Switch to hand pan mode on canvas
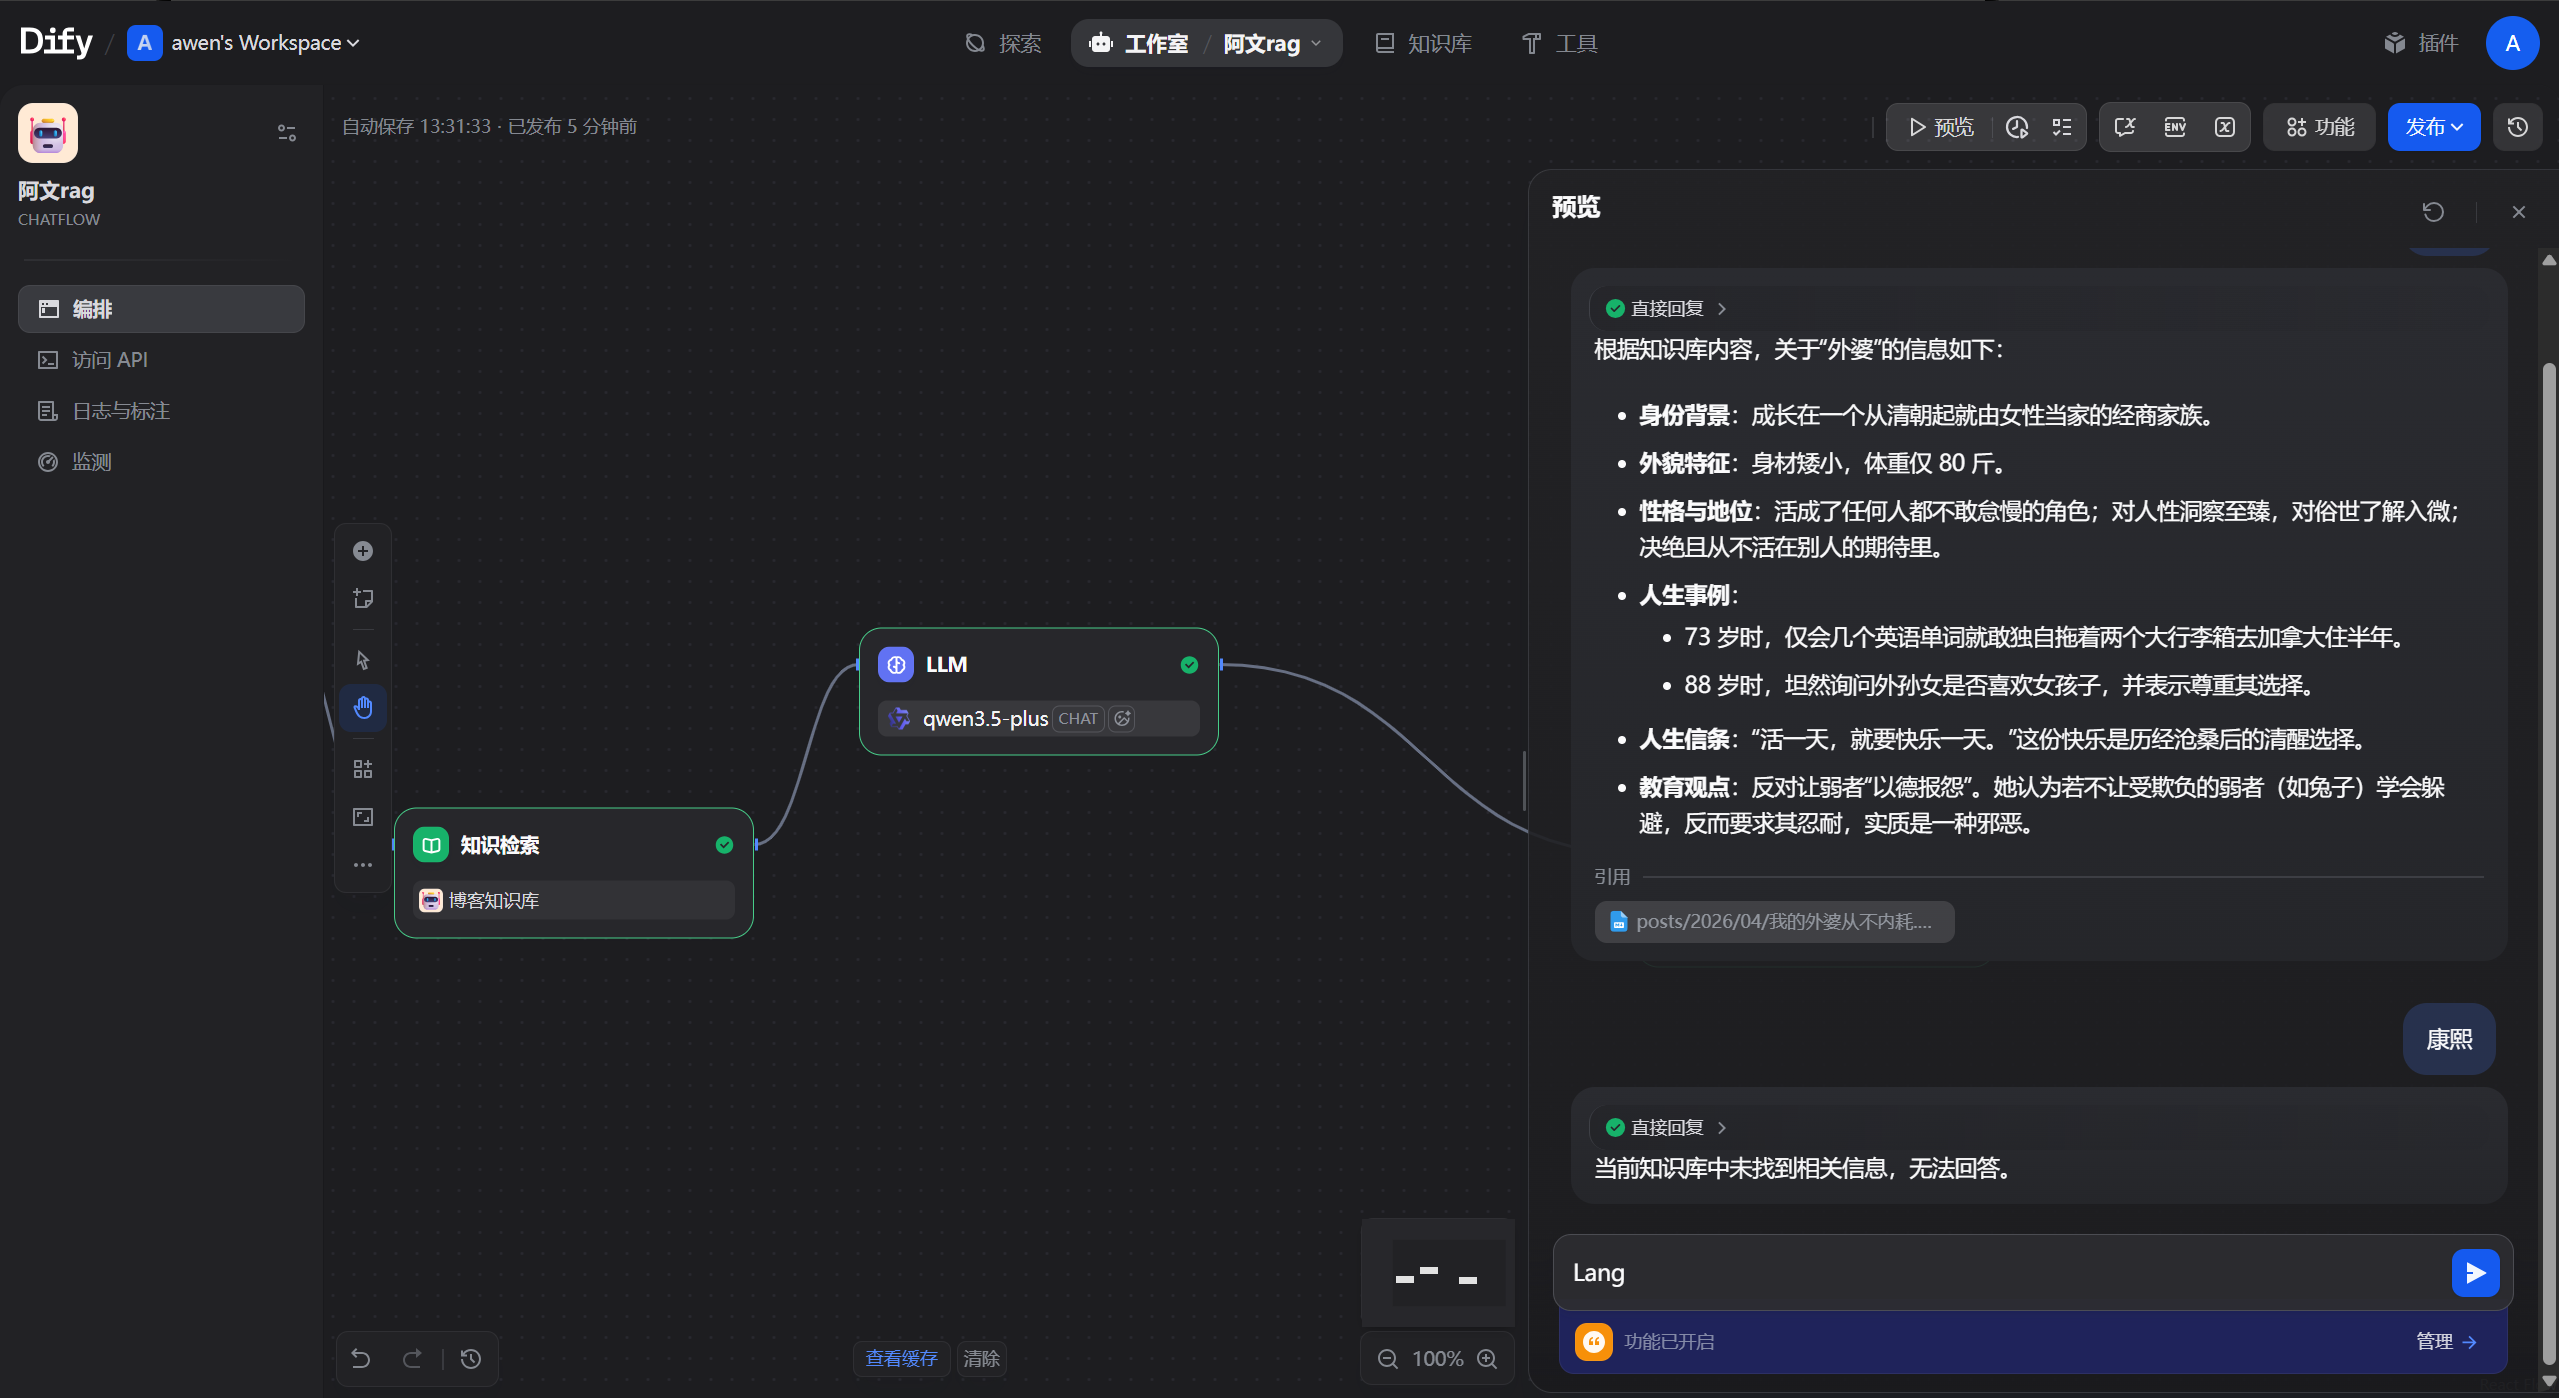The width and height of the screenshot is (2559, 1398). (363, 707)
